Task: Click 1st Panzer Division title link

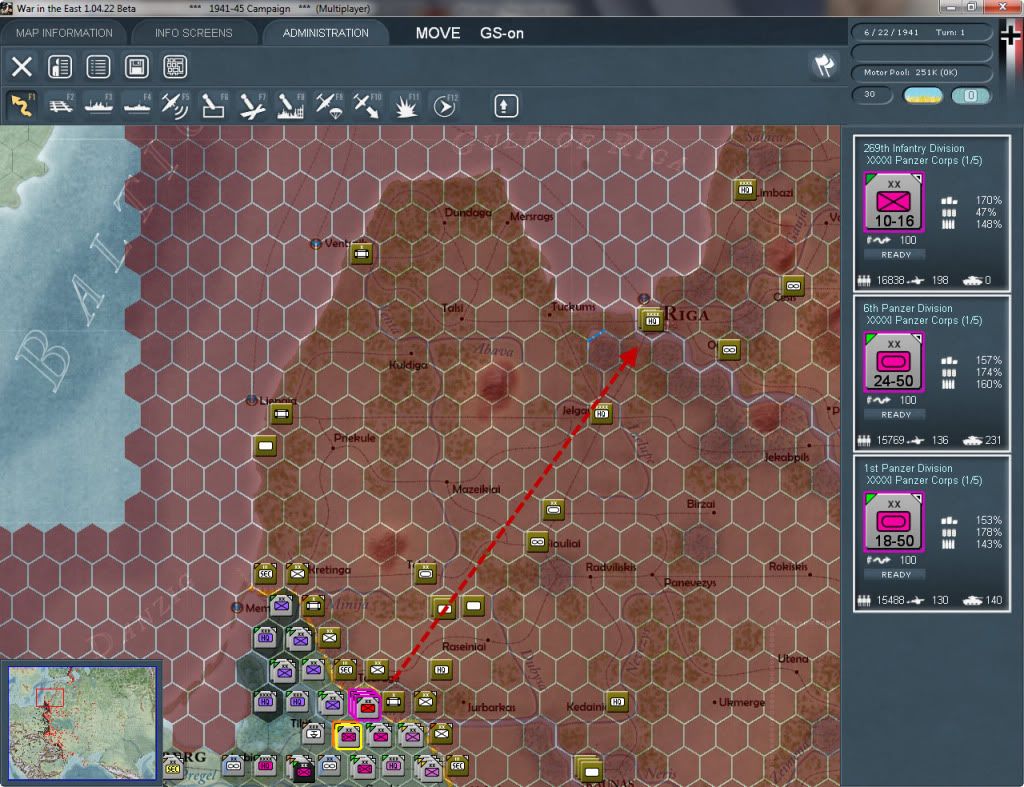Action: [907, 468]
